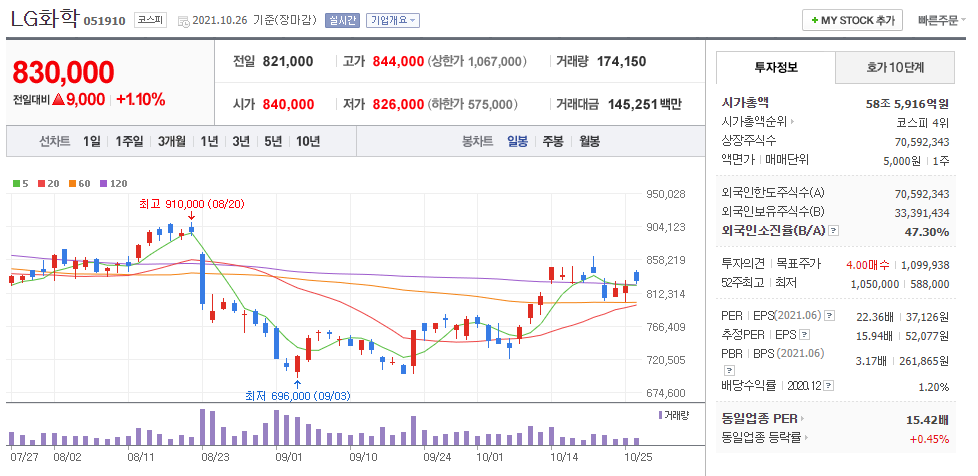Image resolution: width=978 pixels, height=476 pixels.
Task: Click the +1.10% change rate
Action: [x=140, y=99]
